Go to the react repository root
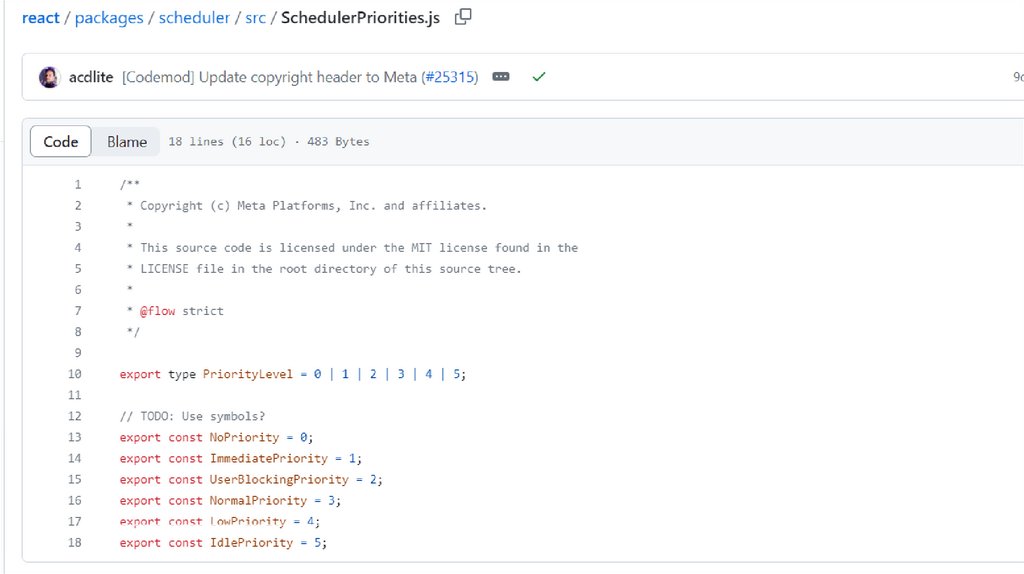The width and height of the screenshot is (1024, 574). [39, 18]
